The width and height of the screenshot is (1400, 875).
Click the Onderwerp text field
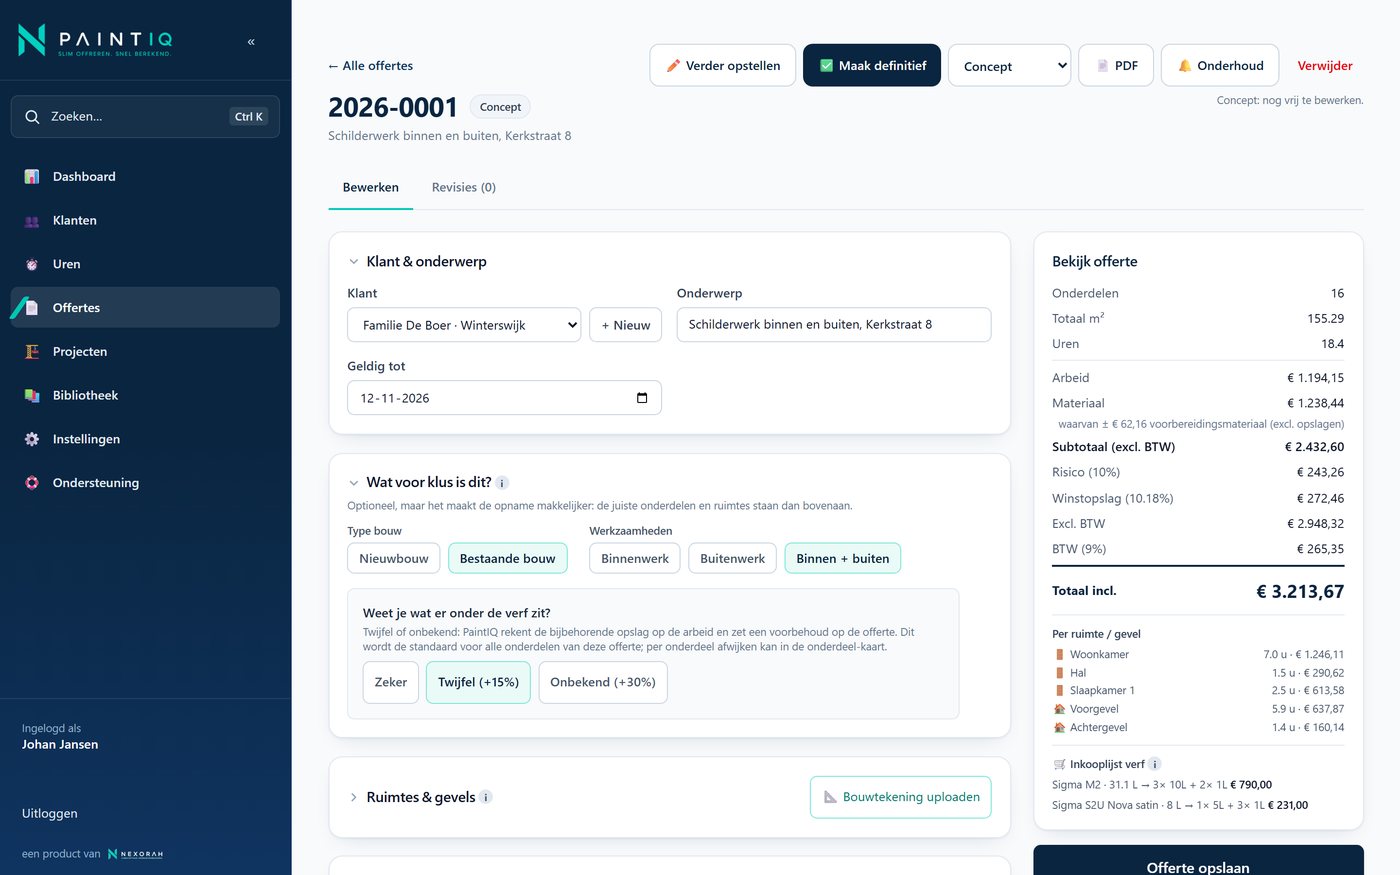coord(834,325)
